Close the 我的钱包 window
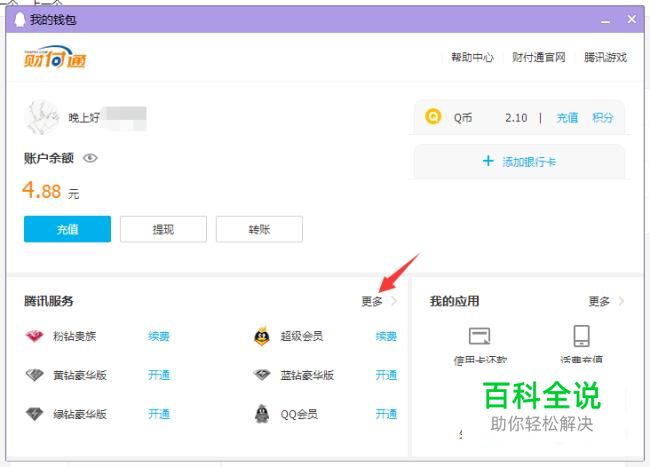Screen dimensions: 650x467 click(x=632, y=19)
